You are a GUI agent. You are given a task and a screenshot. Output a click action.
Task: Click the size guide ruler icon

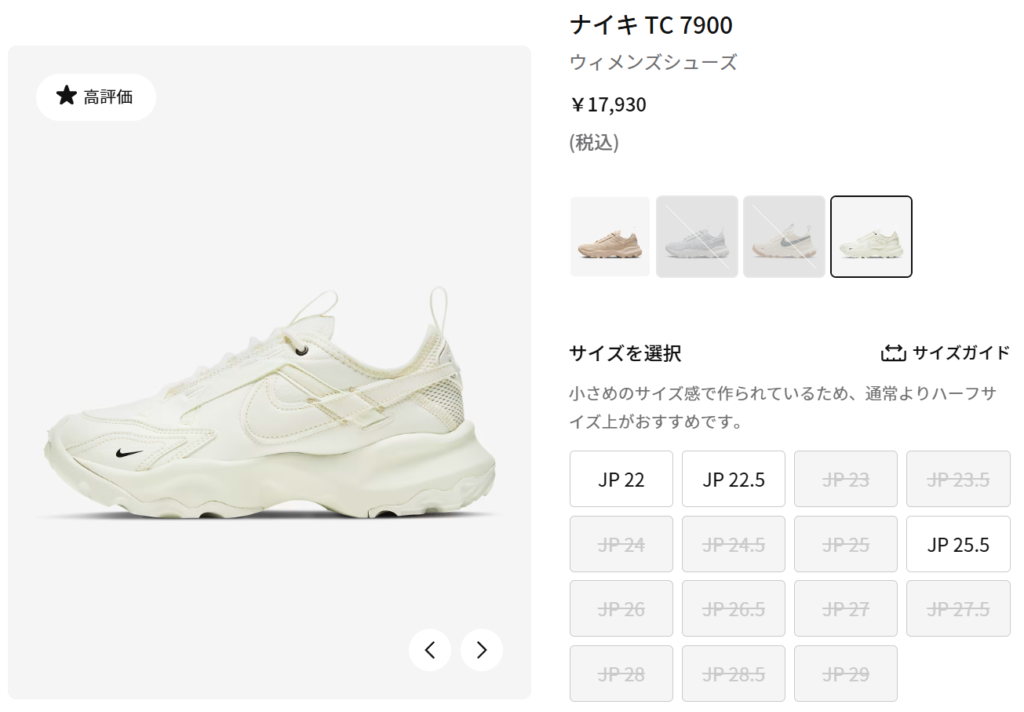893,353
